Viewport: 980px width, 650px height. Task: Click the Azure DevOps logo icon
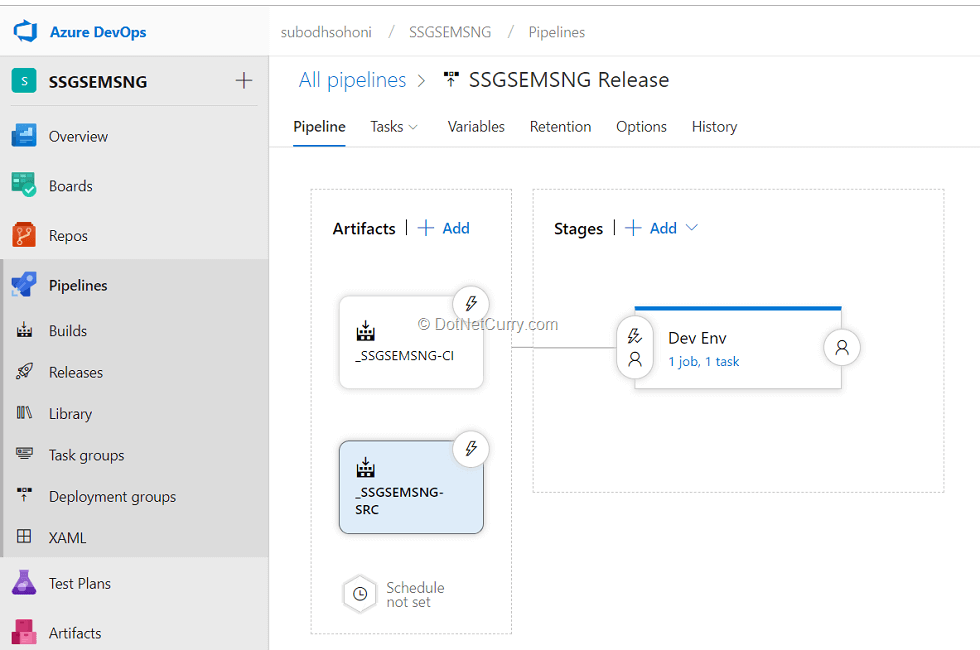26,31
